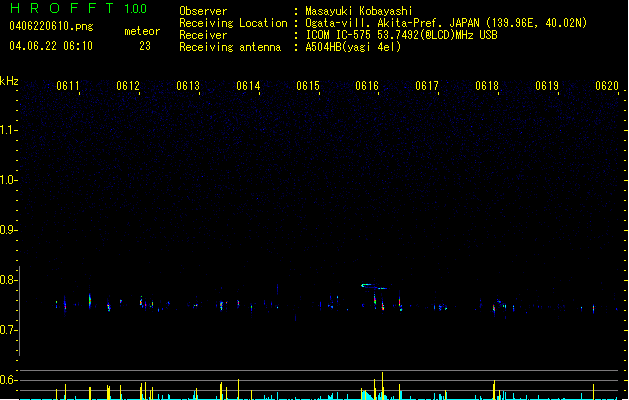Click the 0.8 kHz axis label
The width and height of the screenshot is (629, 400).
click(x=8, y=280)
